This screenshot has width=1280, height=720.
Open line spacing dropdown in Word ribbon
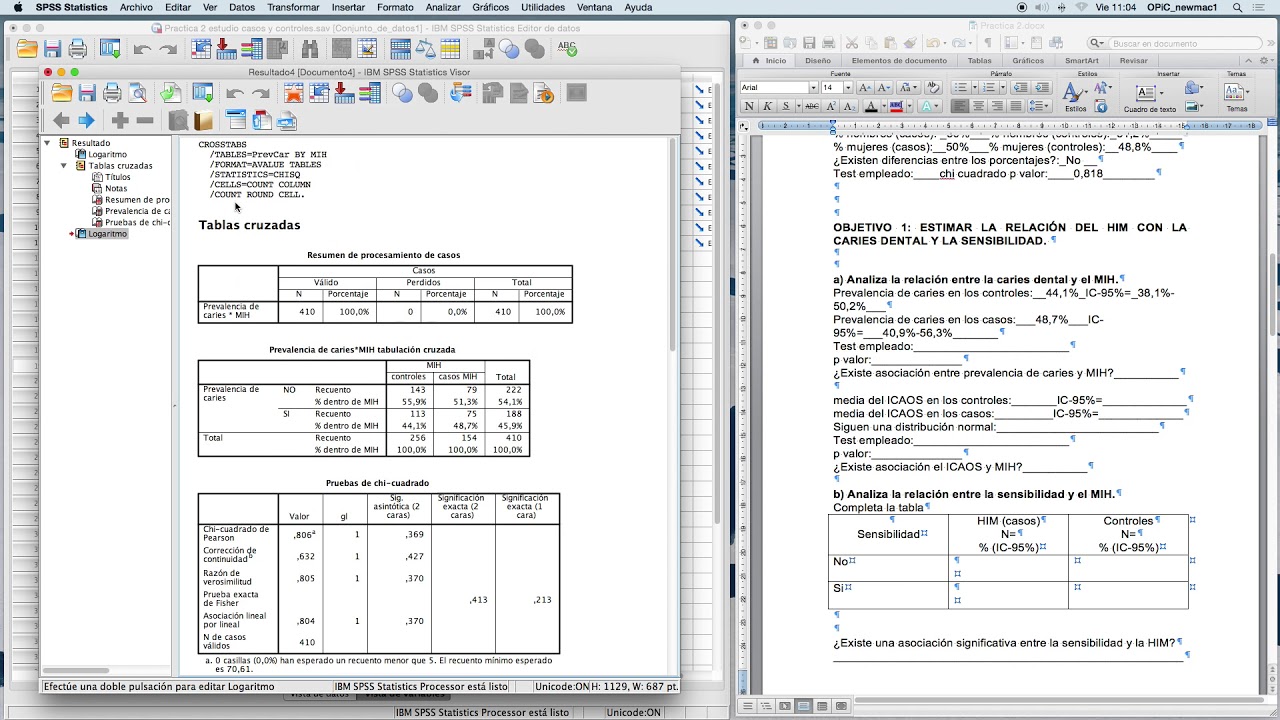pos(1039,106)
